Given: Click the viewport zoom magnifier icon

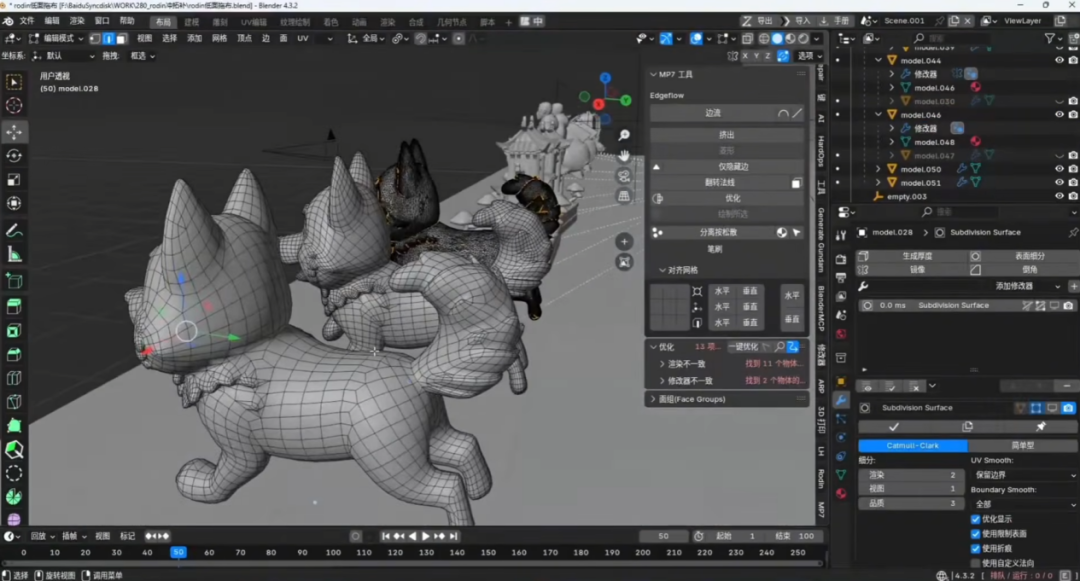Looking at the screenshot, I should 624,135.
